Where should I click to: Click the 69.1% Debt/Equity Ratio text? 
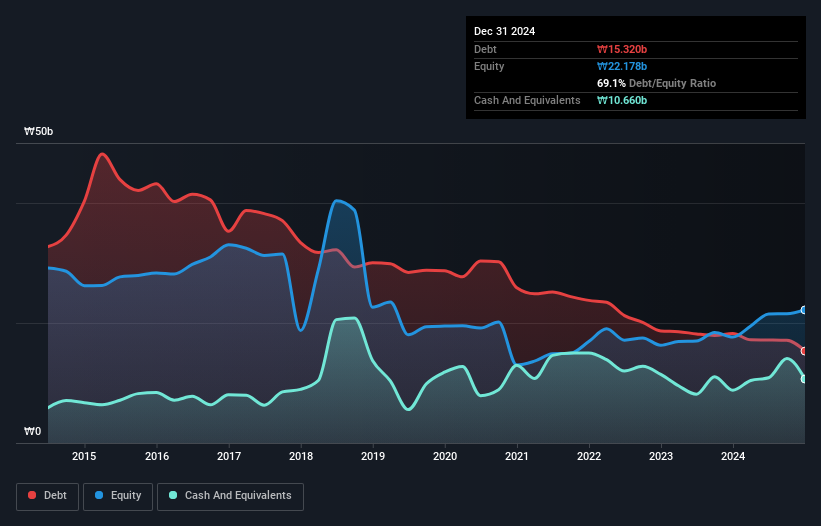pos(656,83)
